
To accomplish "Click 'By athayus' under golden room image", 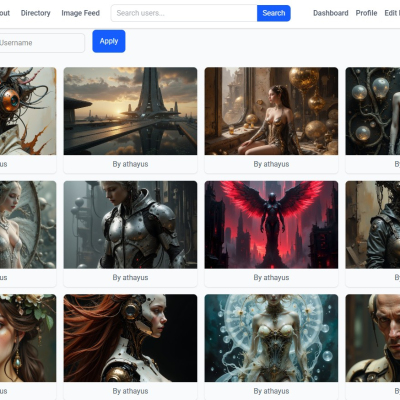I will tap(271, 164).
